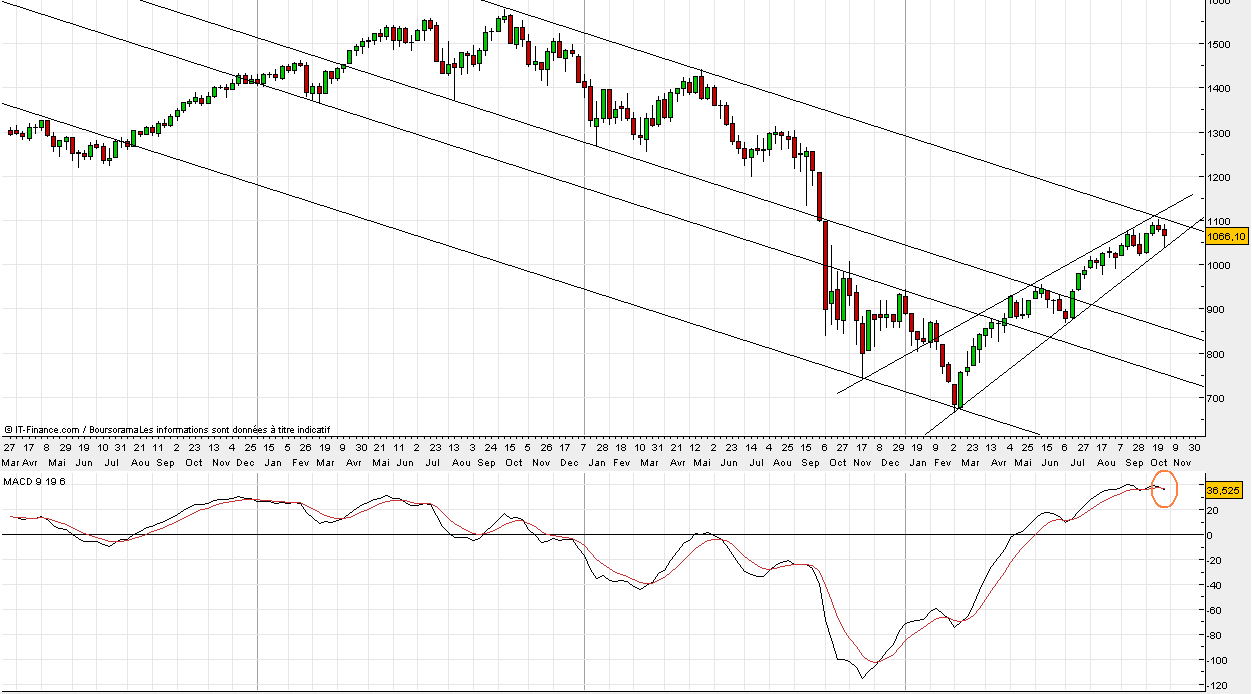The image size is (1252, 694).
Task: Click the last red candle on the chart
Action: [1164, 233]
